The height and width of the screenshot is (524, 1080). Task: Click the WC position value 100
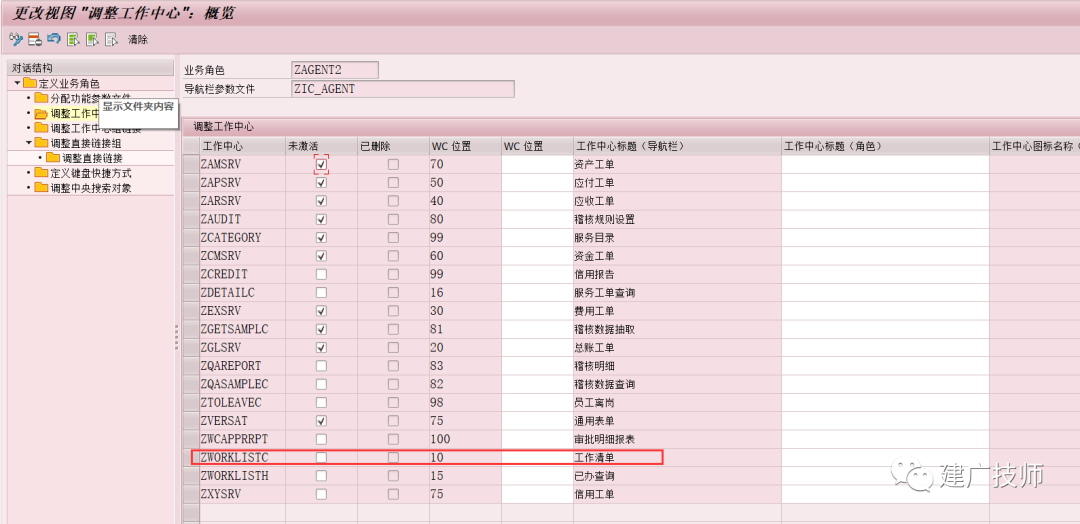coord(465,439)
